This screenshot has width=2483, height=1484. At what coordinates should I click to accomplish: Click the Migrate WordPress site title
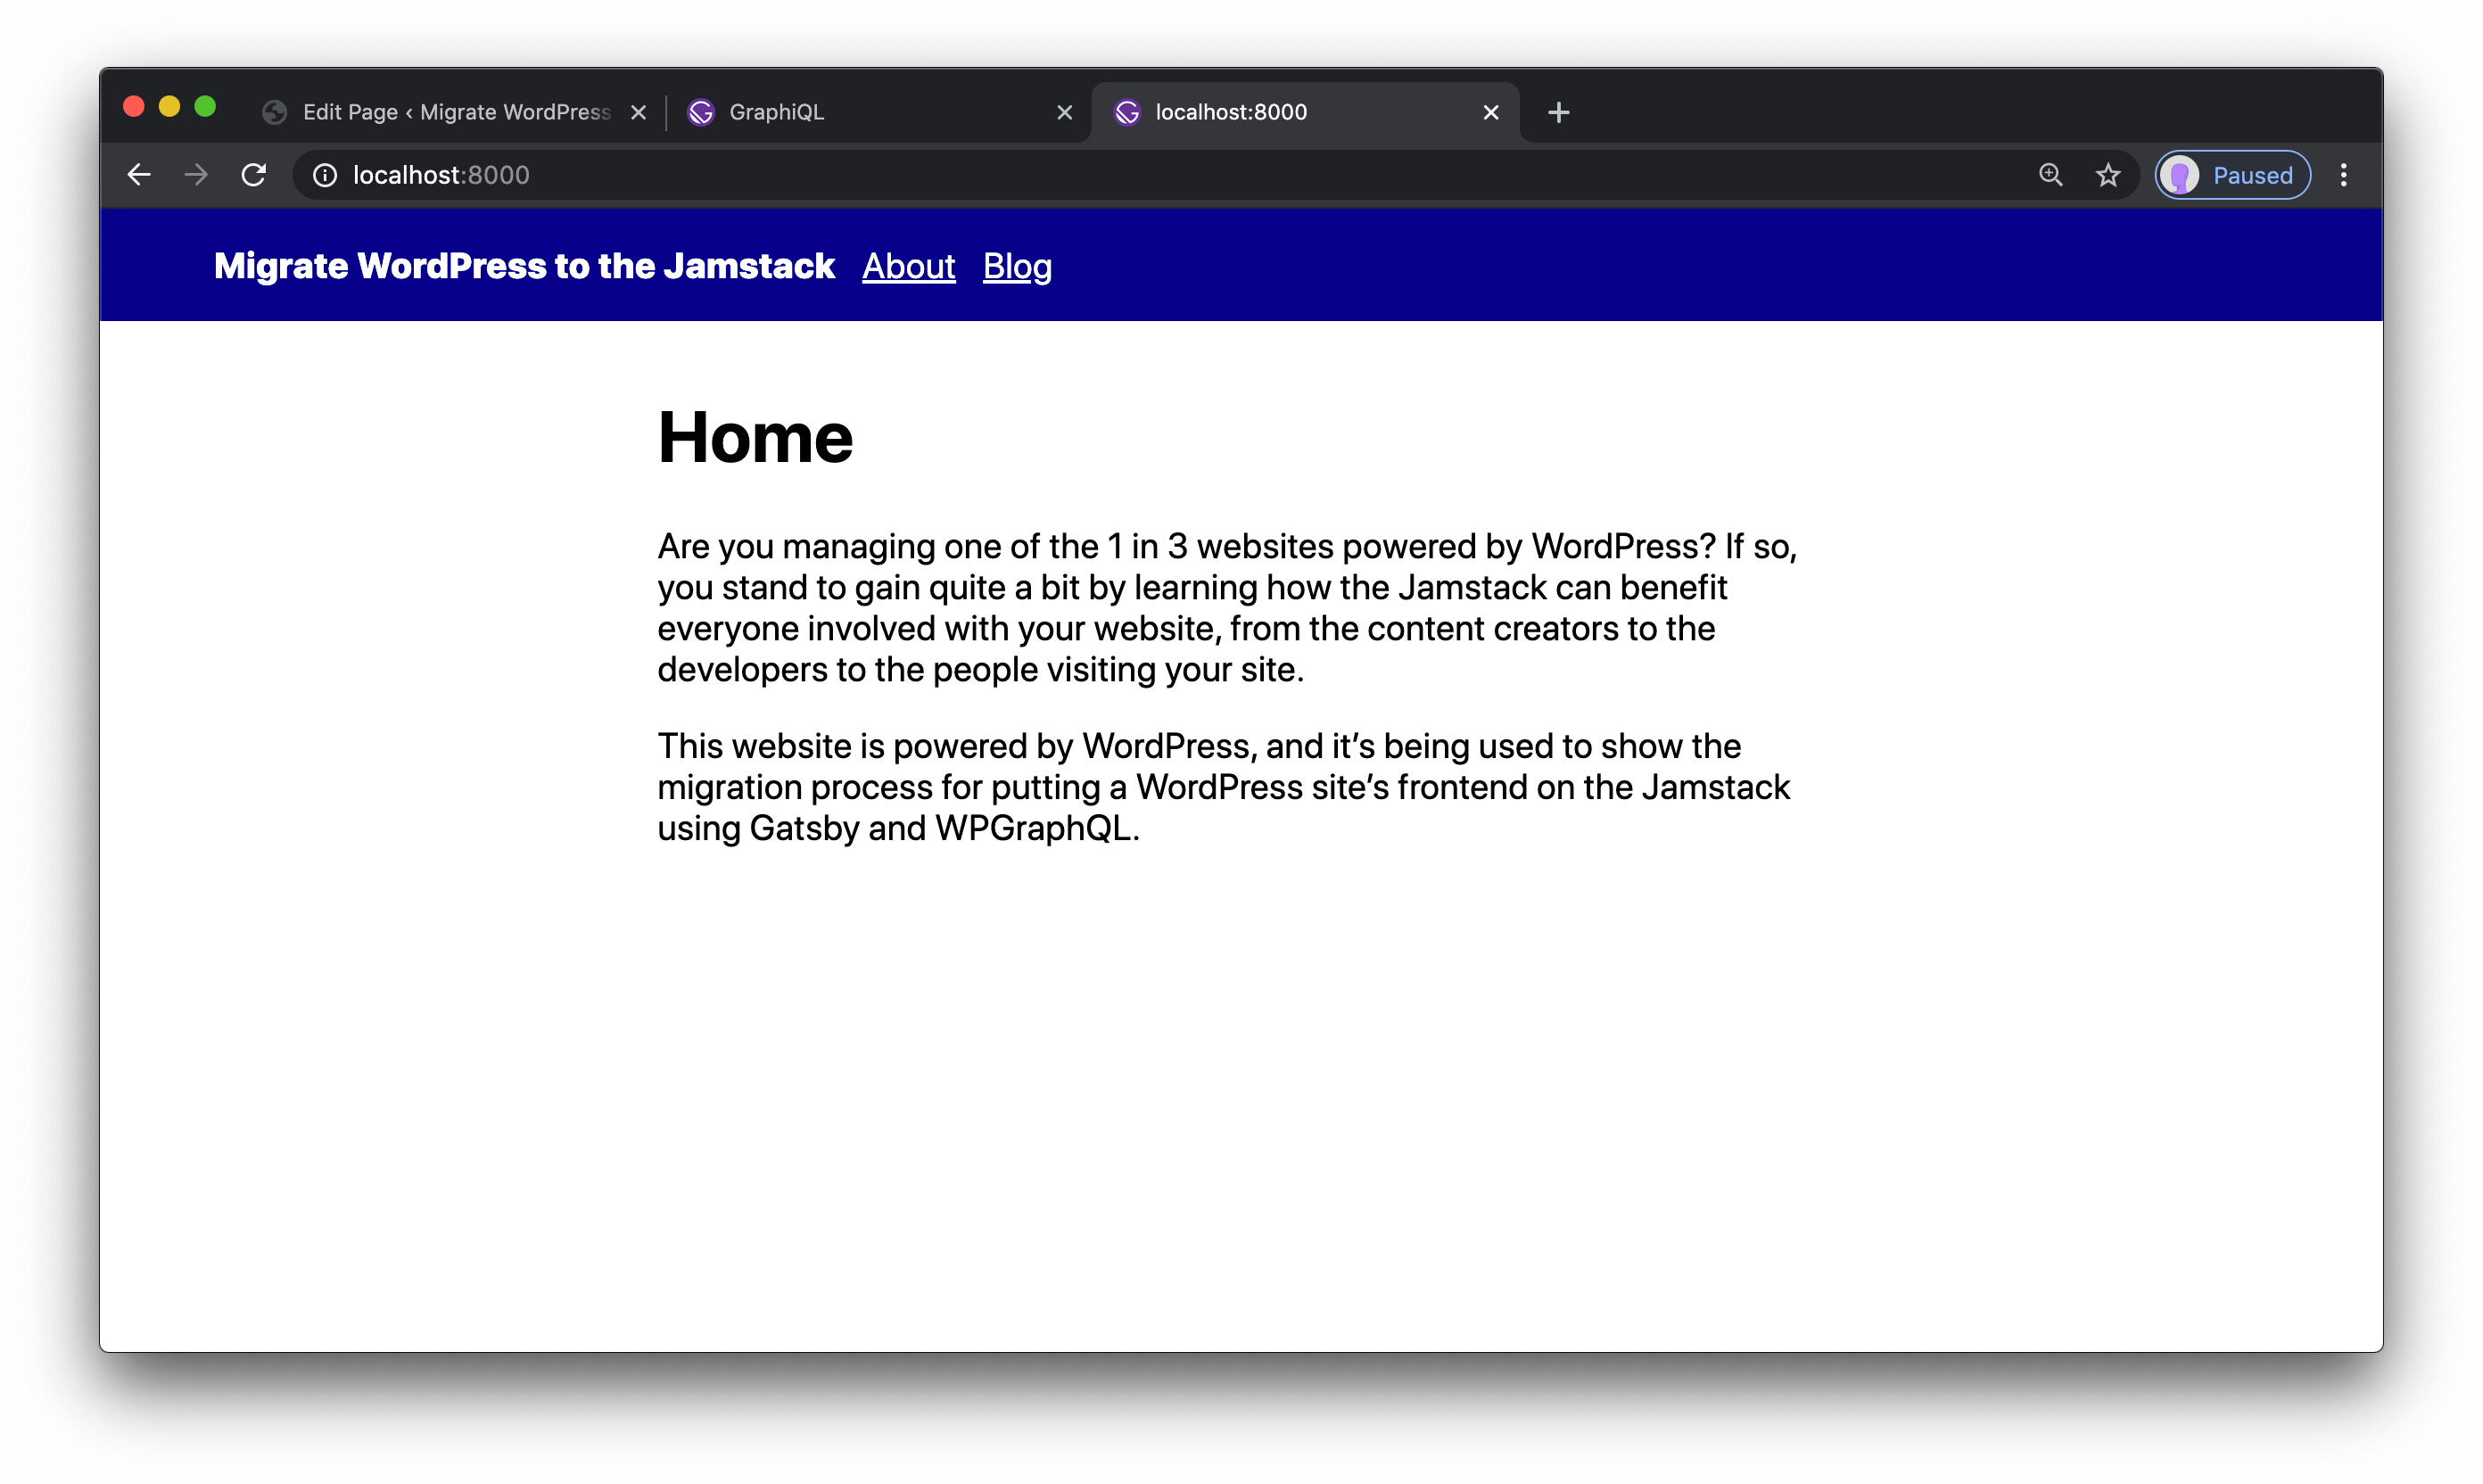pos(524,267)
